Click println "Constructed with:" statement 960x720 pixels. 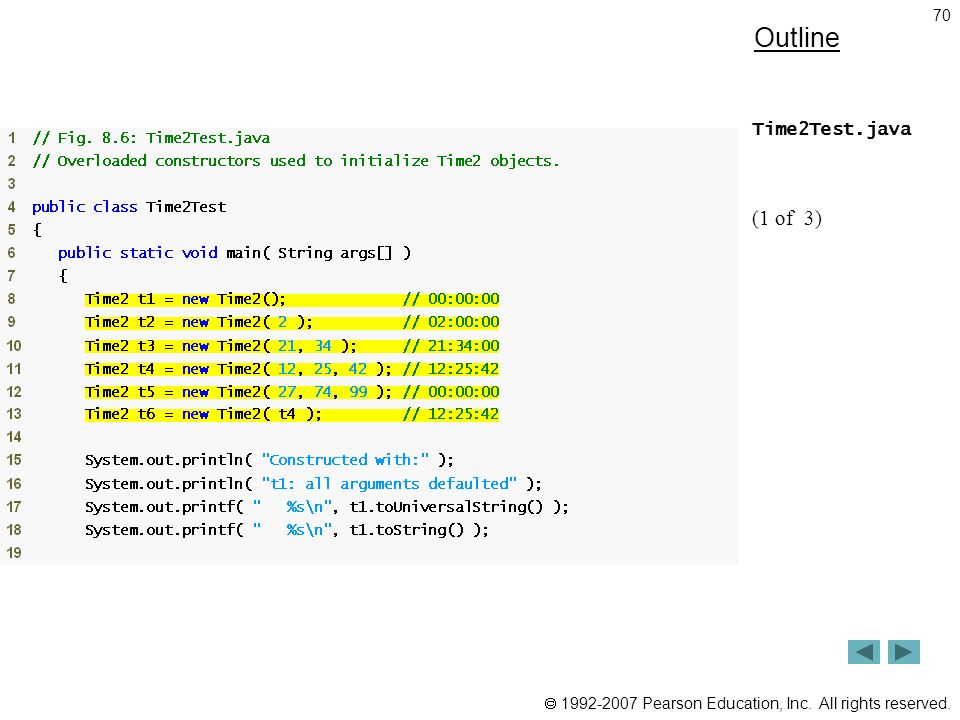(269, 460)
